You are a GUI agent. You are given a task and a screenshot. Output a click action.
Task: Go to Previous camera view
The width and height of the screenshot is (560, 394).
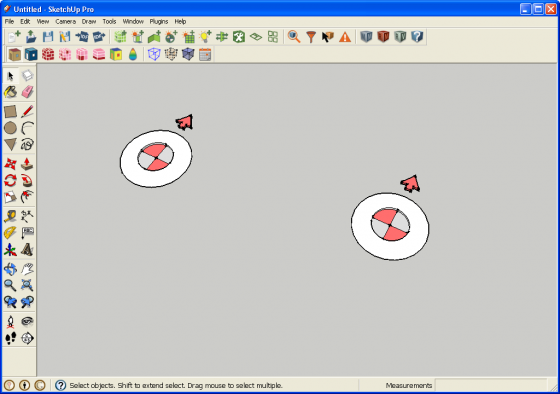(x=10, y=302)
